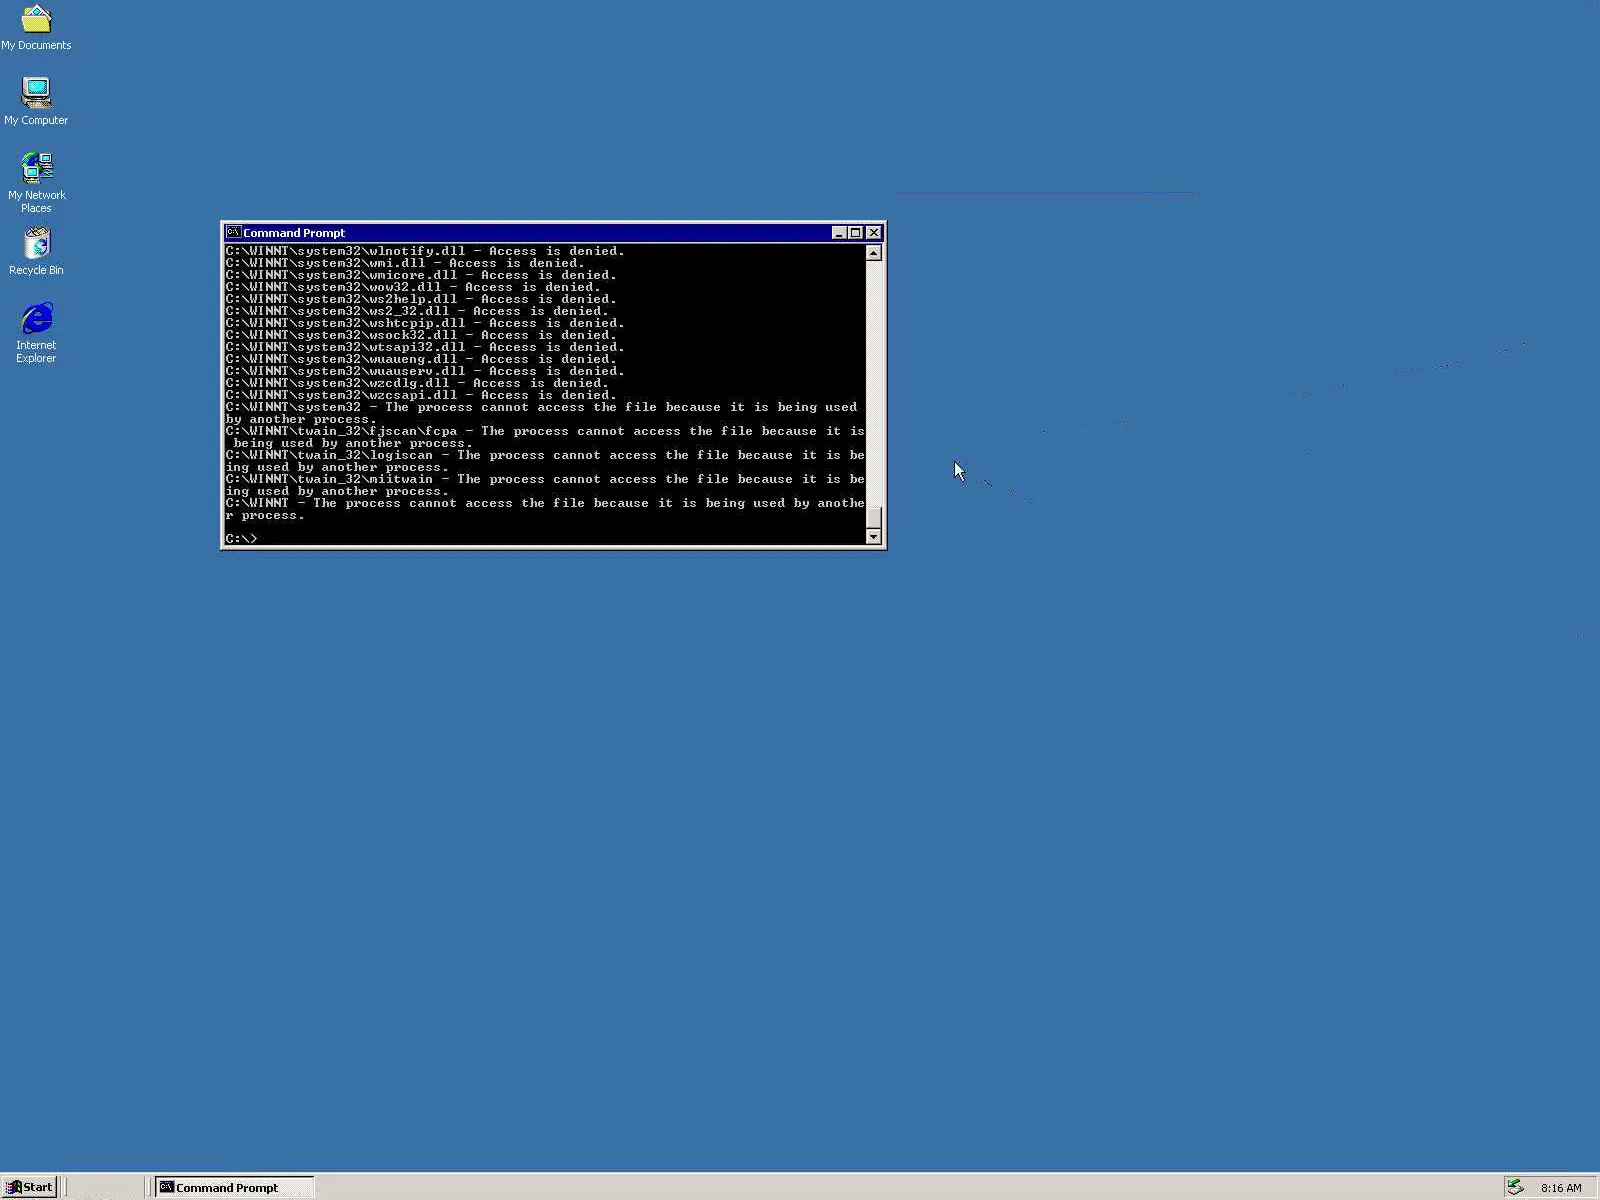Select the Recycle Bin icon
This screenshot has width=1600, height=1200.
[36, 251]
